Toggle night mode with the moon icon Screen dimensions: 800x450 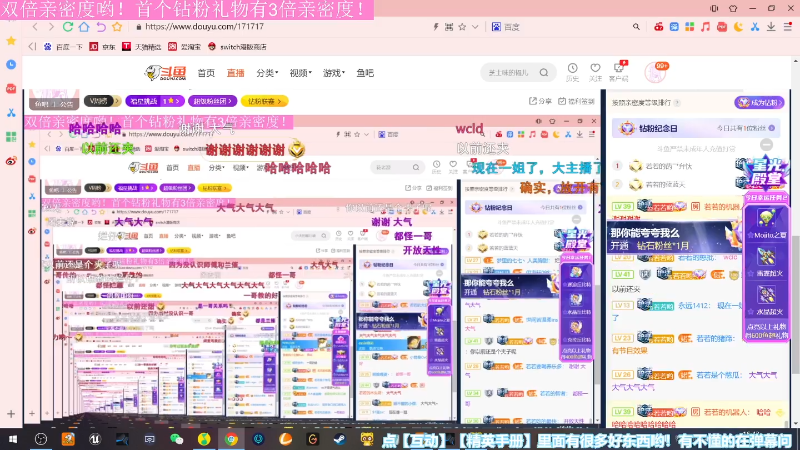click(738, 27)
